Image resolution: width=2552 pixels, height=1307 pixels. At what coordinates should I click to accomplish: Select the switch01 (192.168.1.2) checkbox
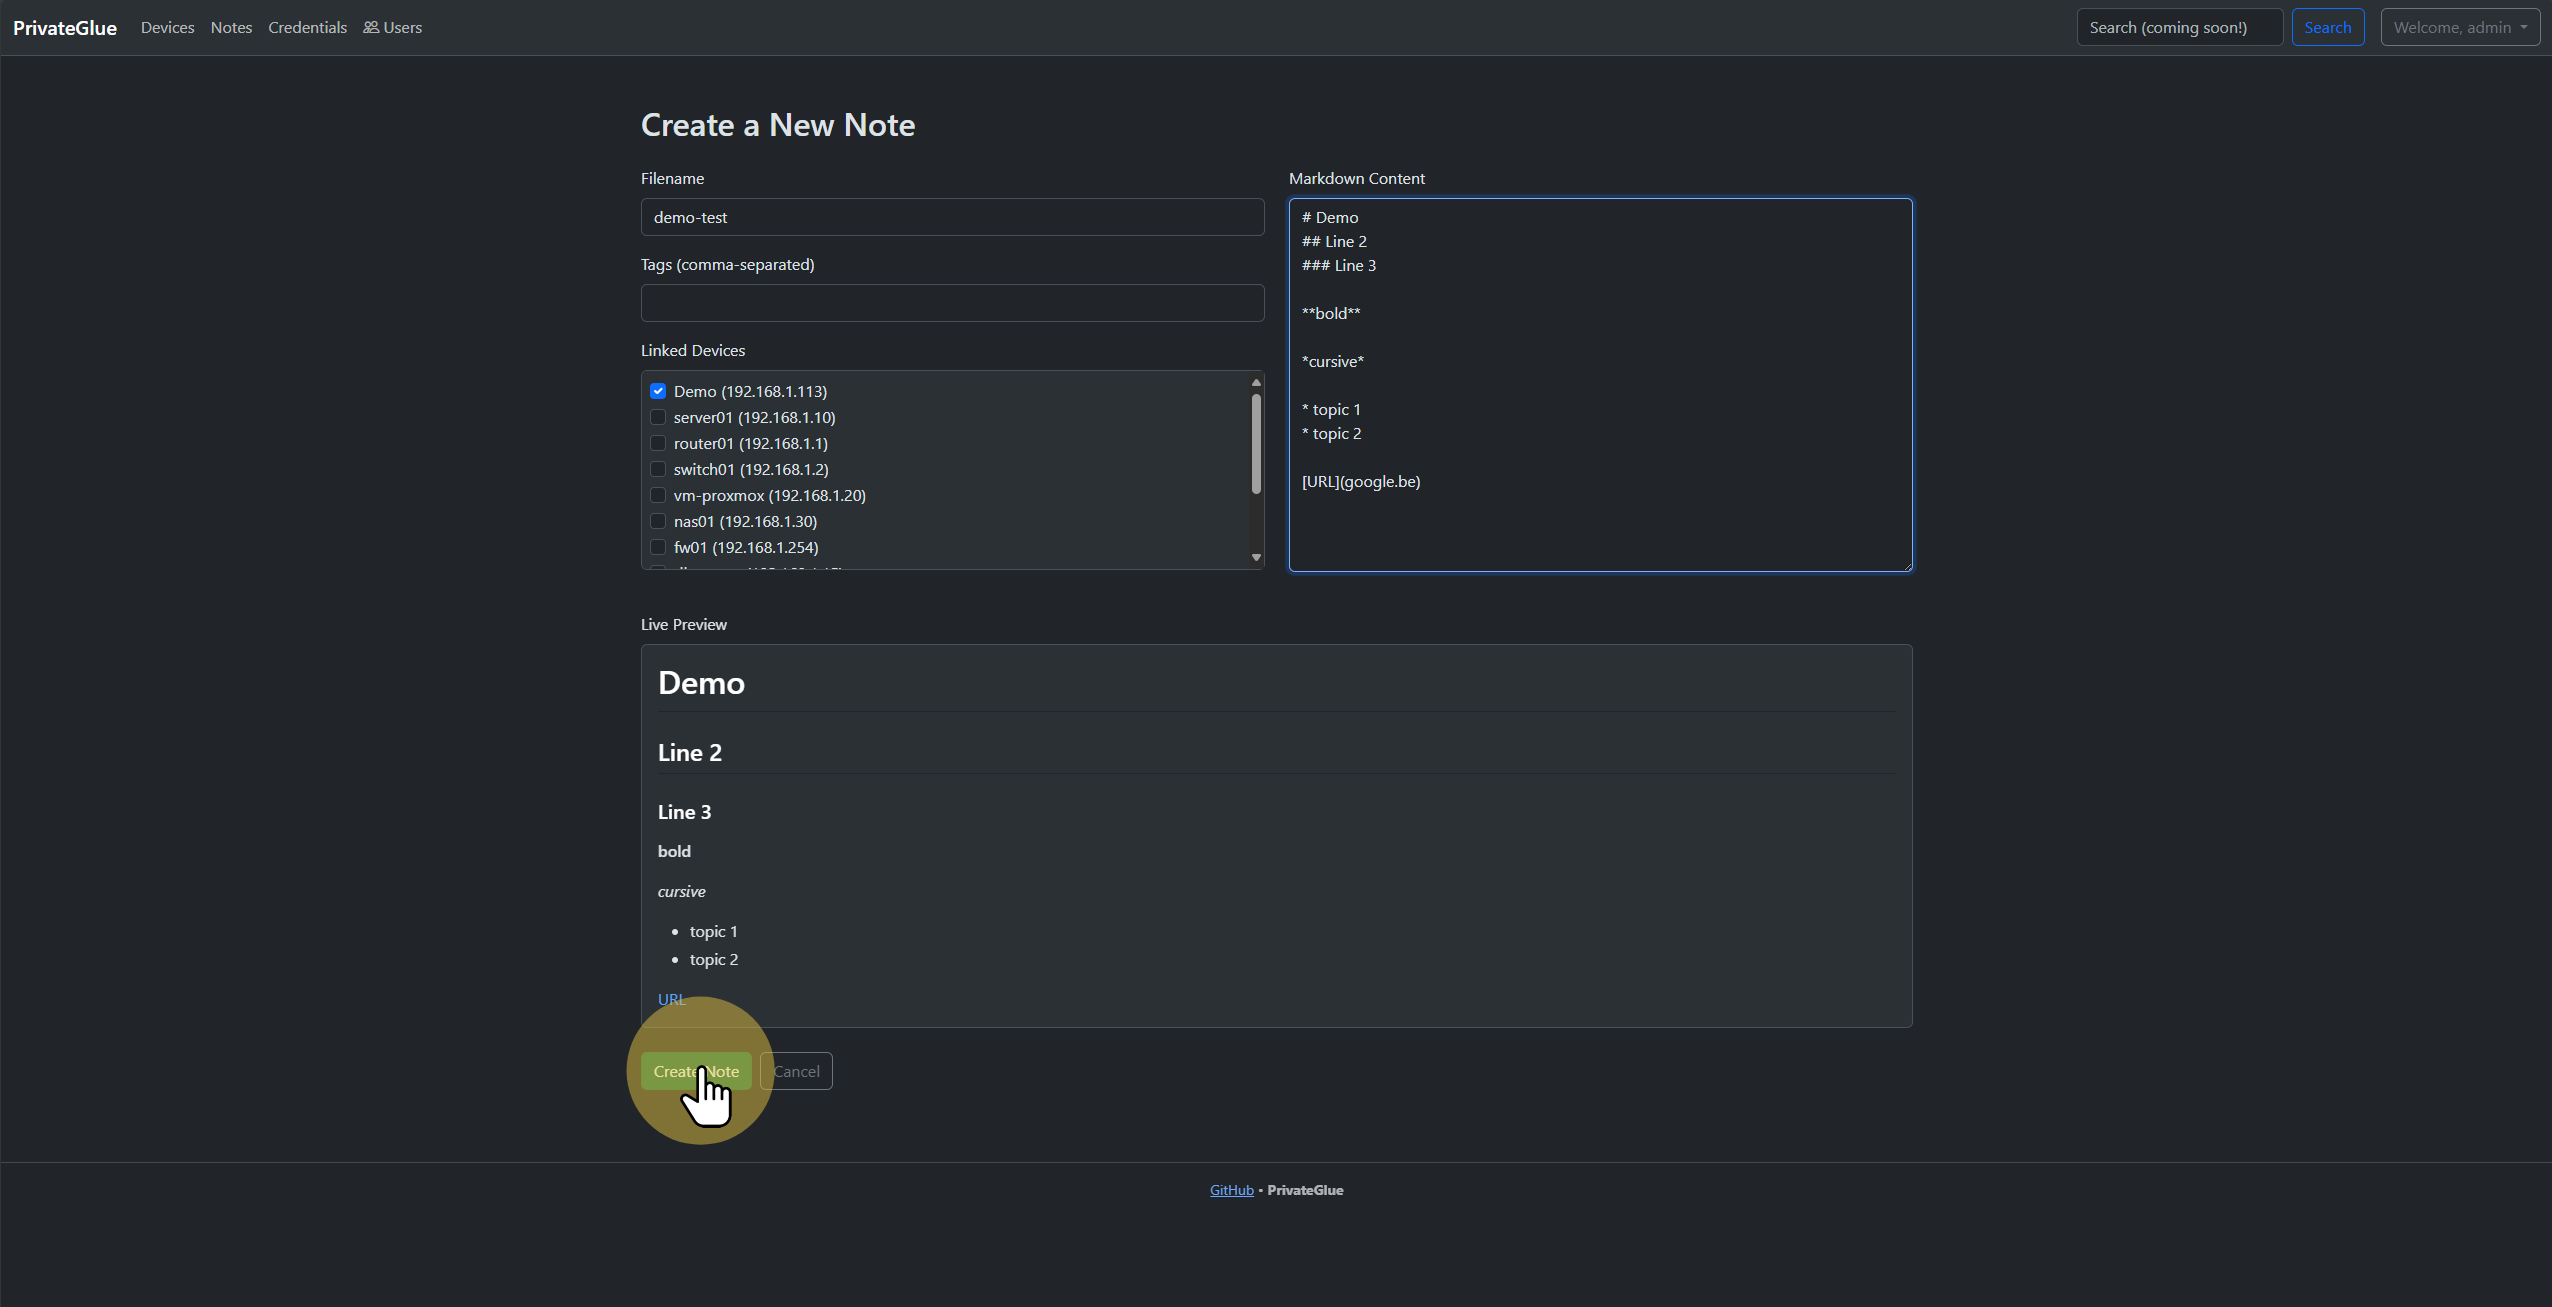point(658,469)
